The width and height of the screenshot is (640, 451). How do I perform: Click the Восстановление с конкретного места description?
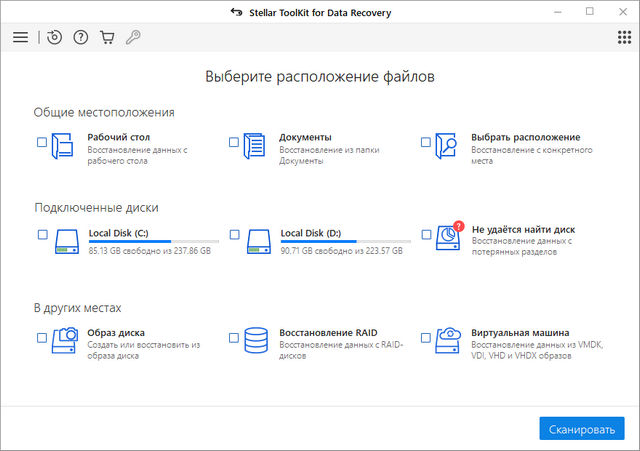(x=532, y=156)
